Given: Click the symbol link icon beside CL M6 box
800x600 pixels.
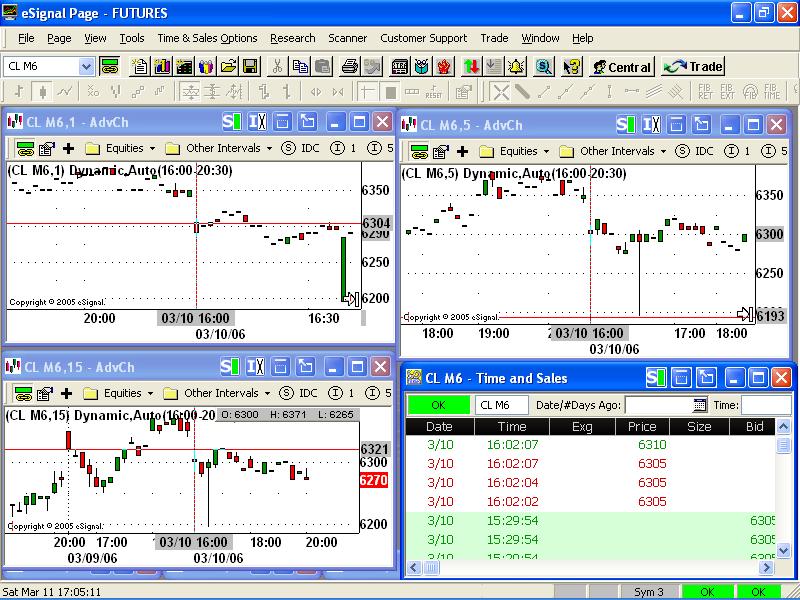Looking at the screenshot, I should [x=109, y=66].
